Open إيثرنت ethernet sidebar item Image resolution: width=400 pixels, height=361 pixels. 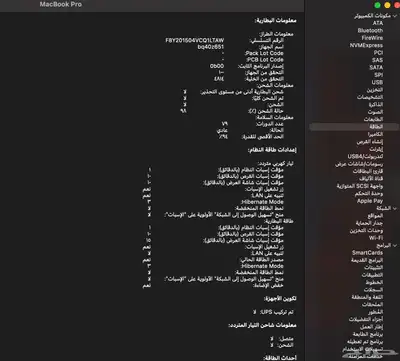[376, 149]
